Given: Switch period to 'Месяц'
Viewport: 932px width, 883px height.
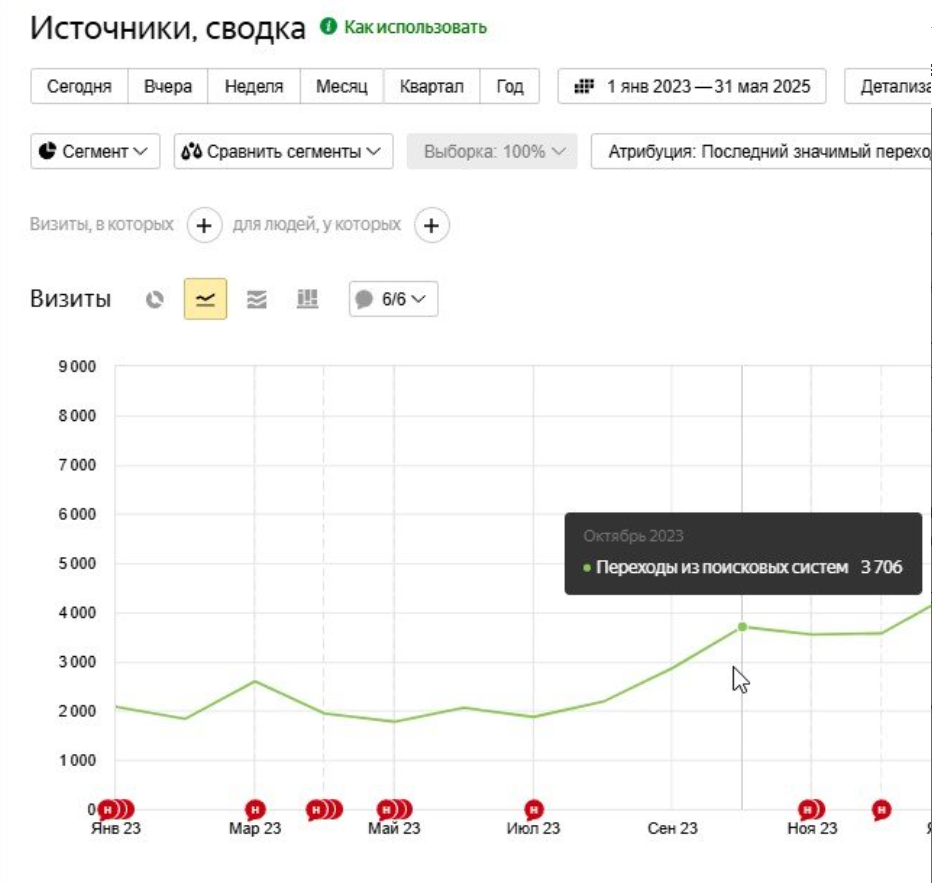Looking at the screenshot, I should point(342,87).
